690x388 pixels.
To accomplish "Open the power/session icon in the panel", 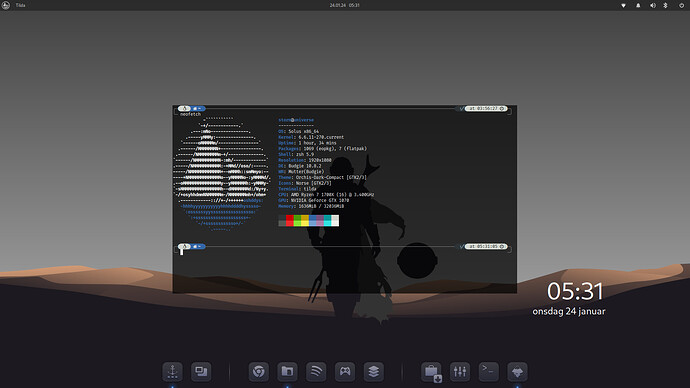I will (681, 5).
